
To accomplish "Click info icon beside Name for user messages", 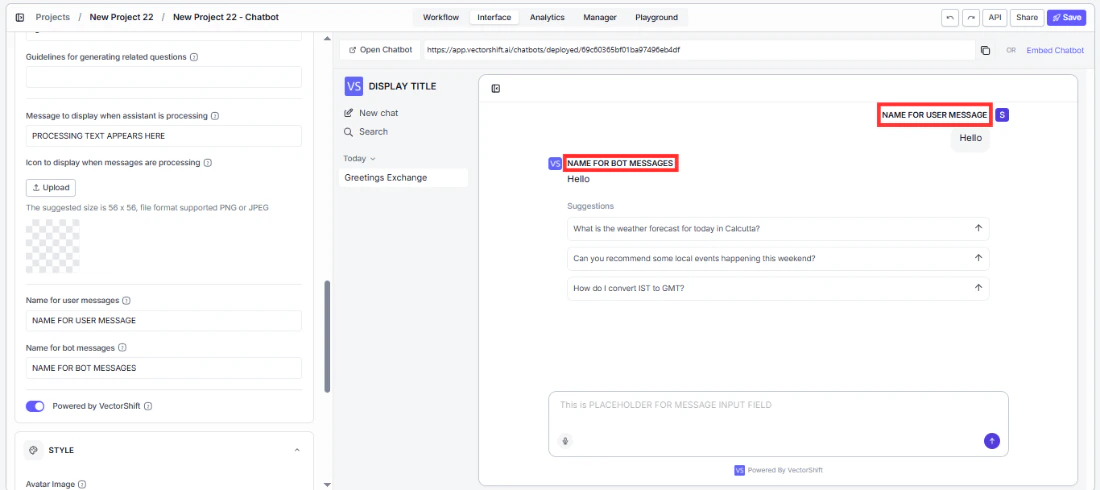I will (x=126, y=300).
